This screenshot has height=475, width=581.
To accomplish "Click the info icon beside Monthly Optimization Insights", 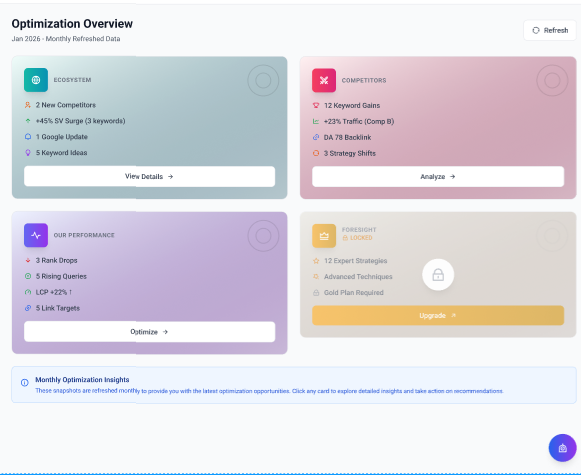I will click(25, 383).
